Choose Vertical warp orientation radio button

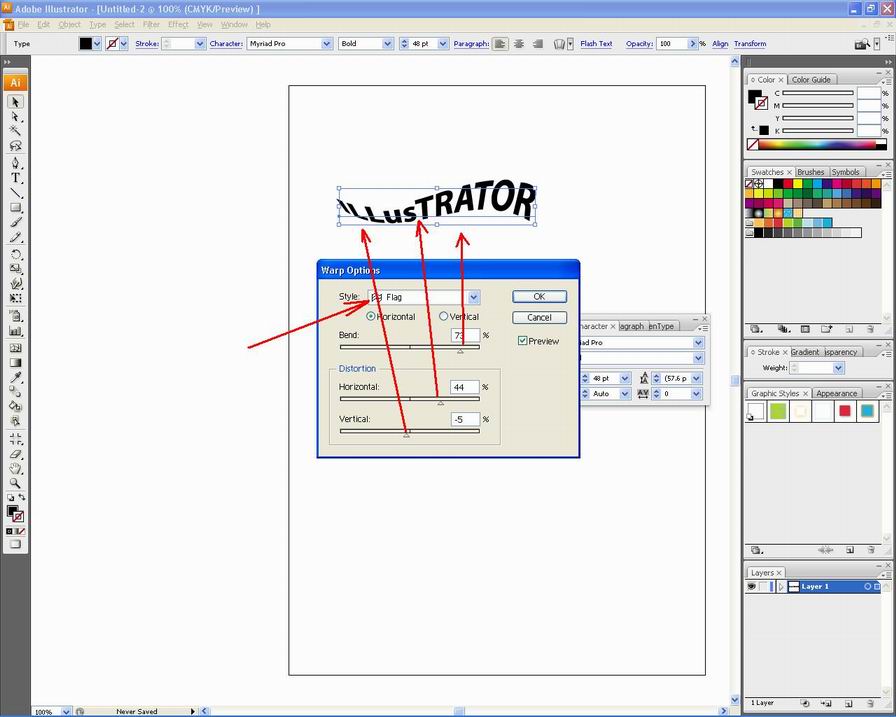tap(443, 316)
